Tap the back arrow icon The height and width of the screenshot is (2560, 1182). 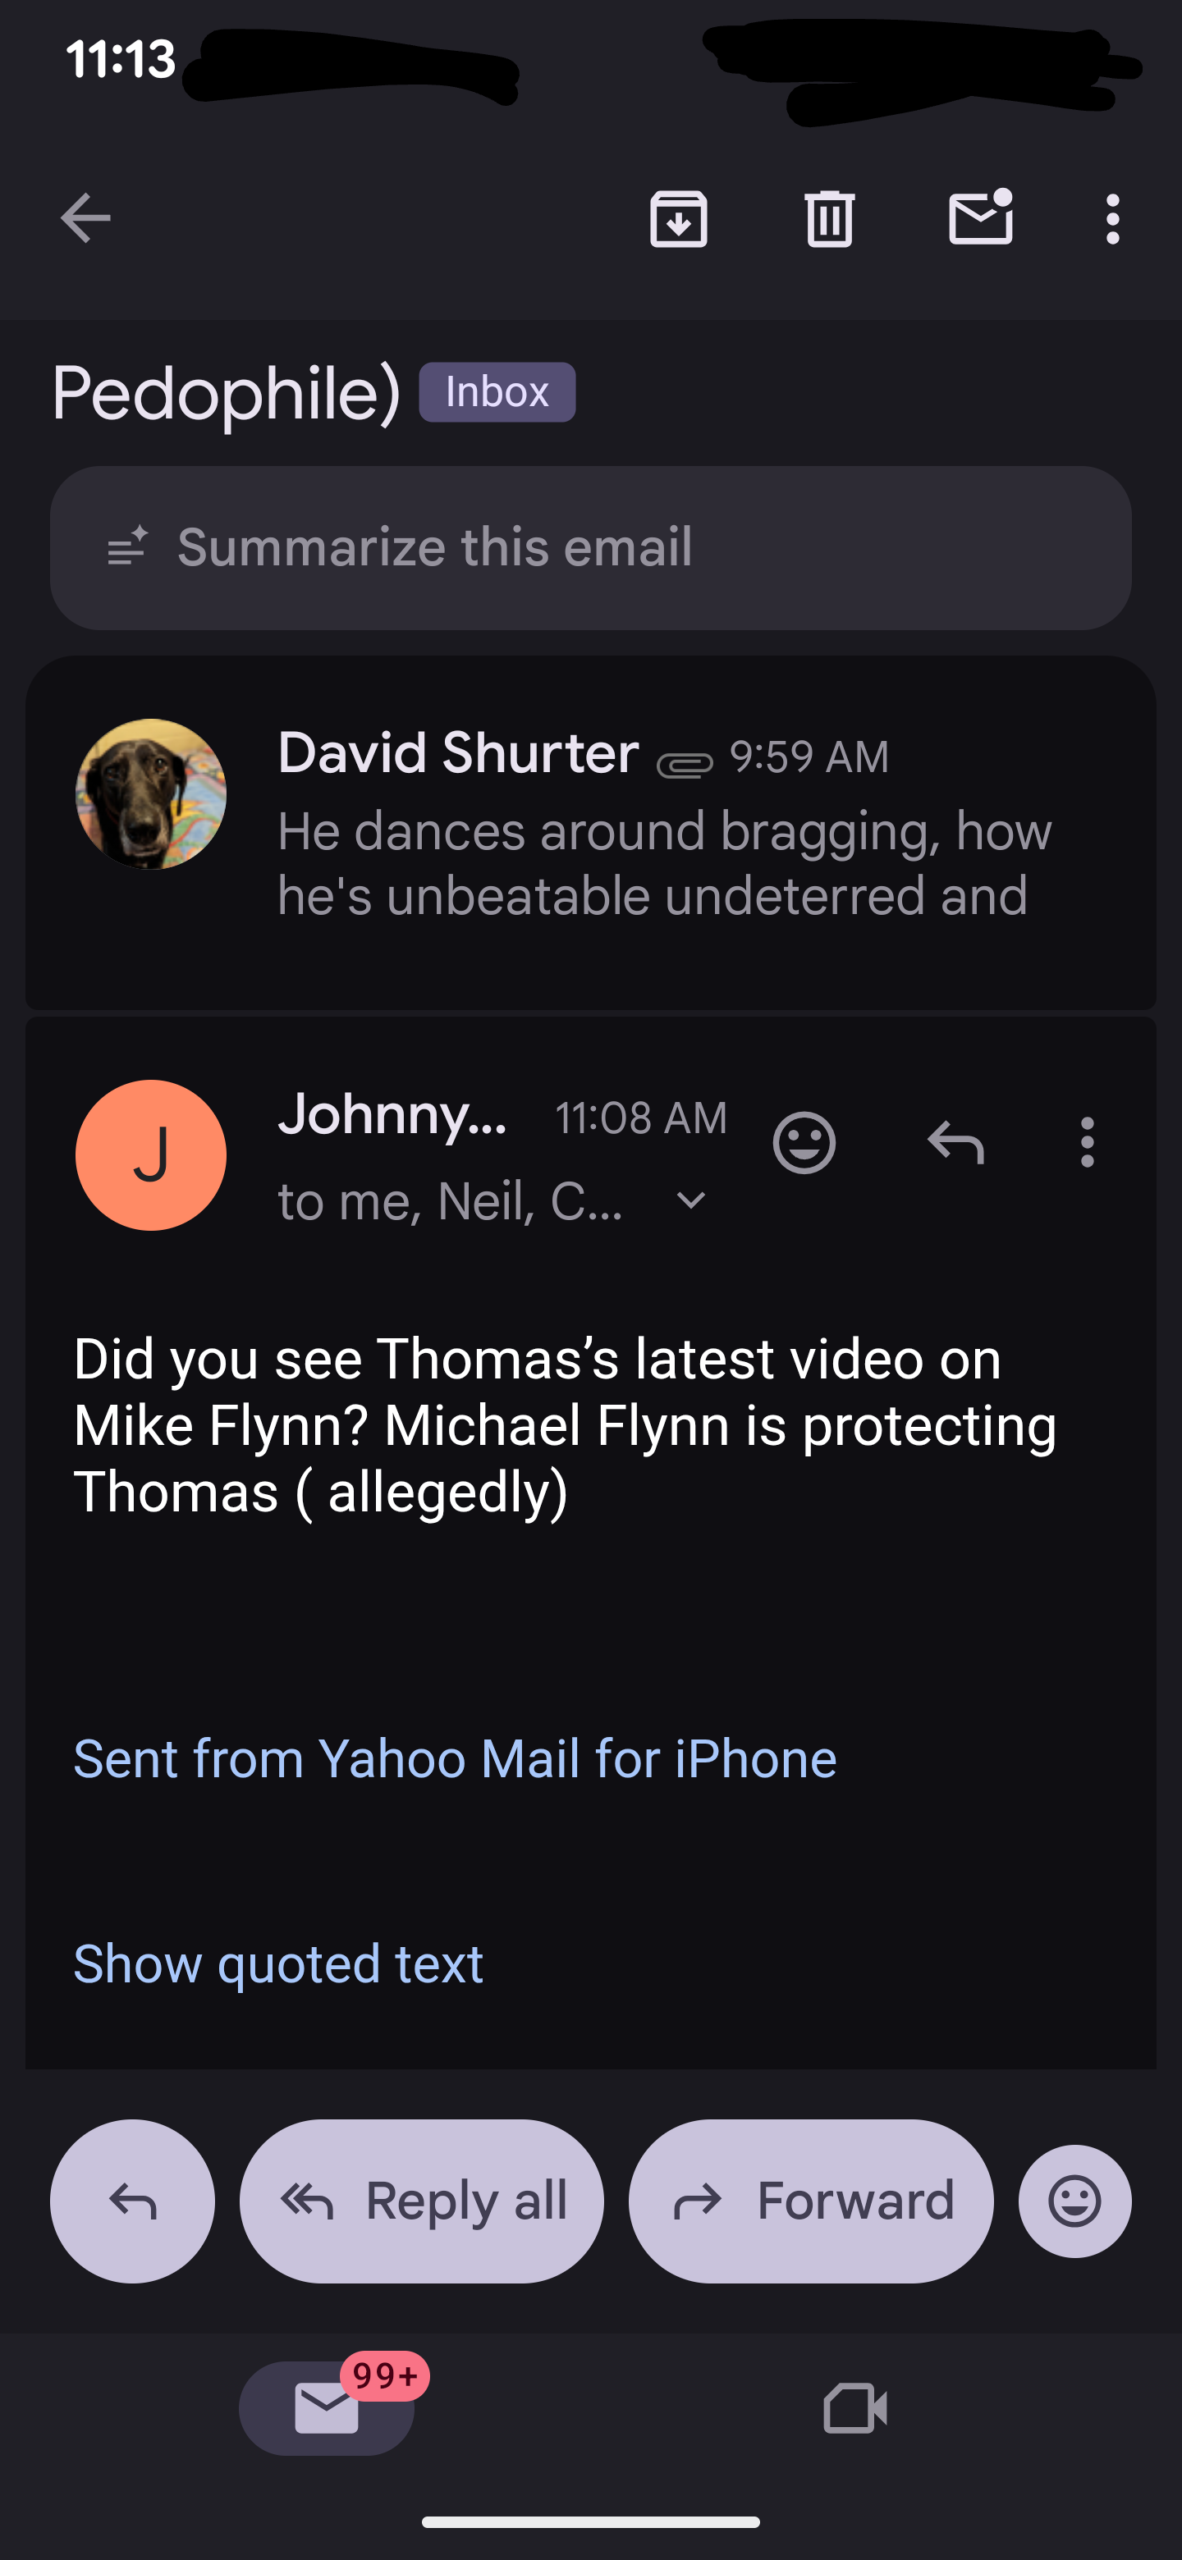coord(86,218)
